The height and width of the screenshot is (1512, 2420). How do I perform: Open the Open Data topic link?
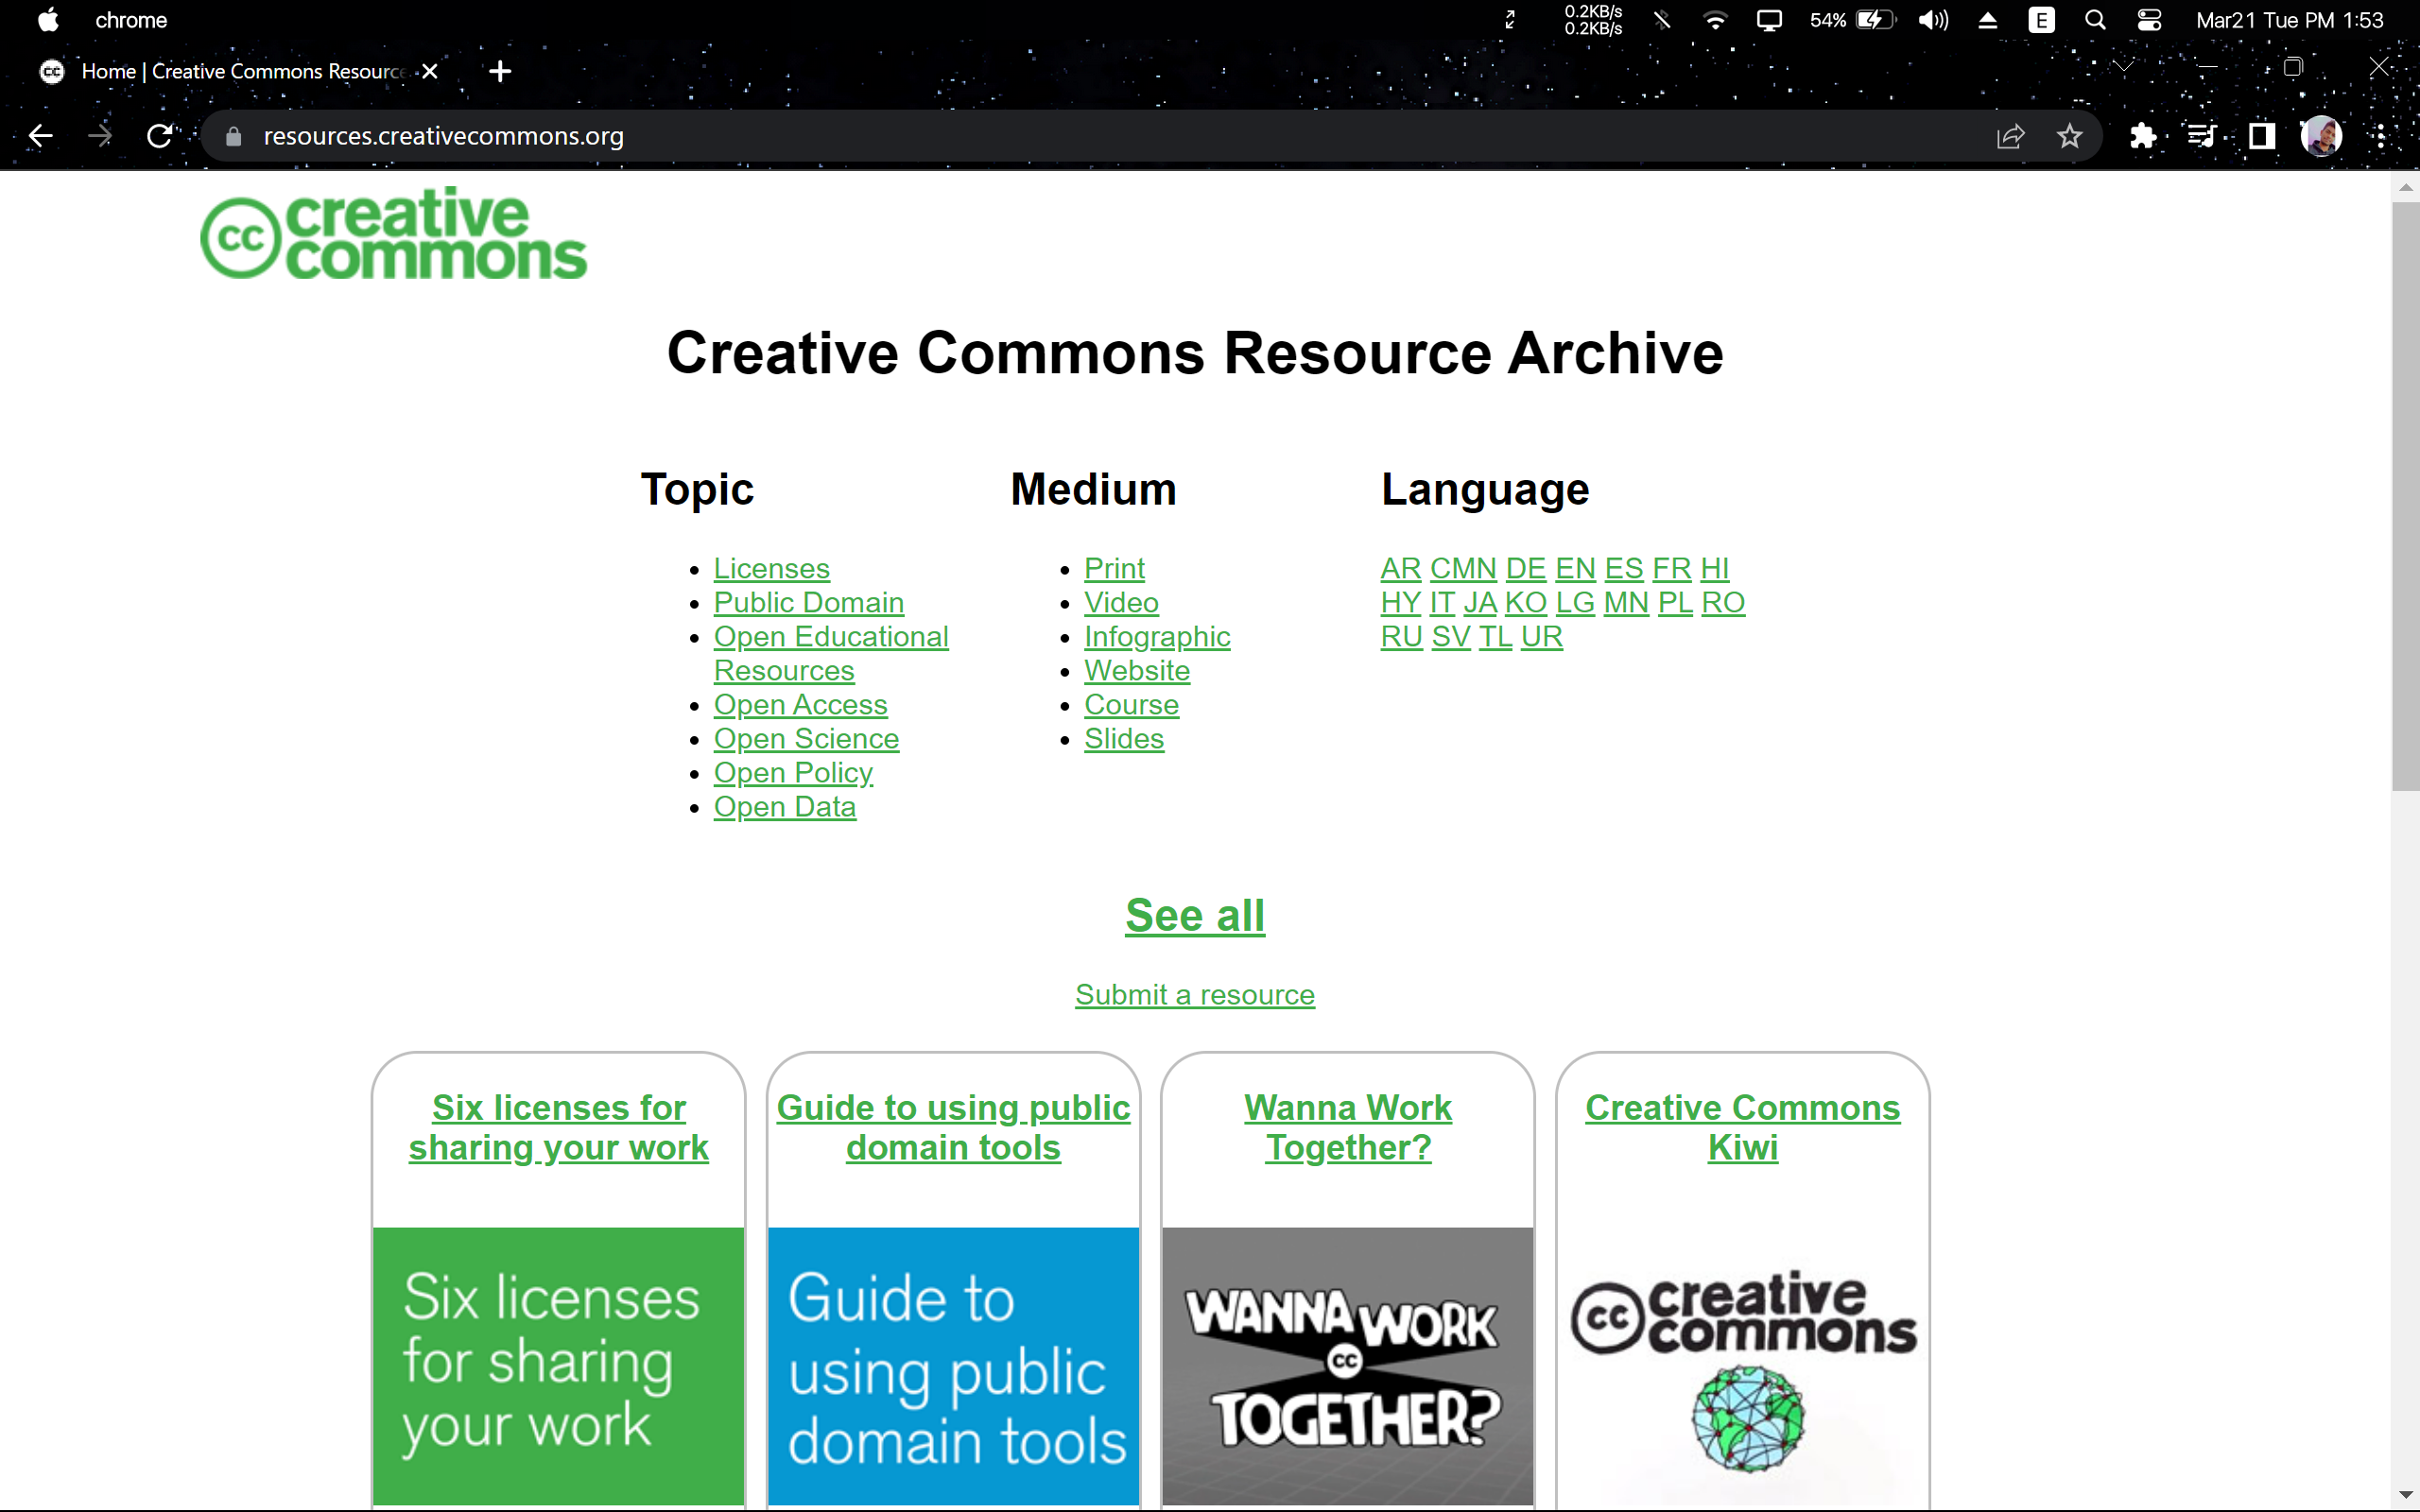(784, 806)
